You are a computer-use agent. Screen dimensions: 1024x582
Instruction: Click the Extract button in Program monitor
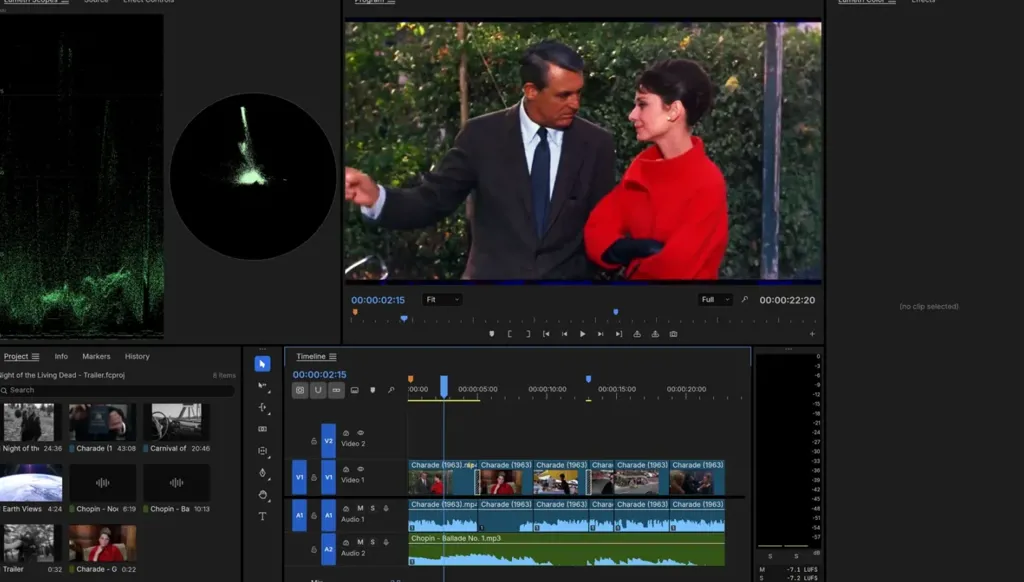(655, 334)
